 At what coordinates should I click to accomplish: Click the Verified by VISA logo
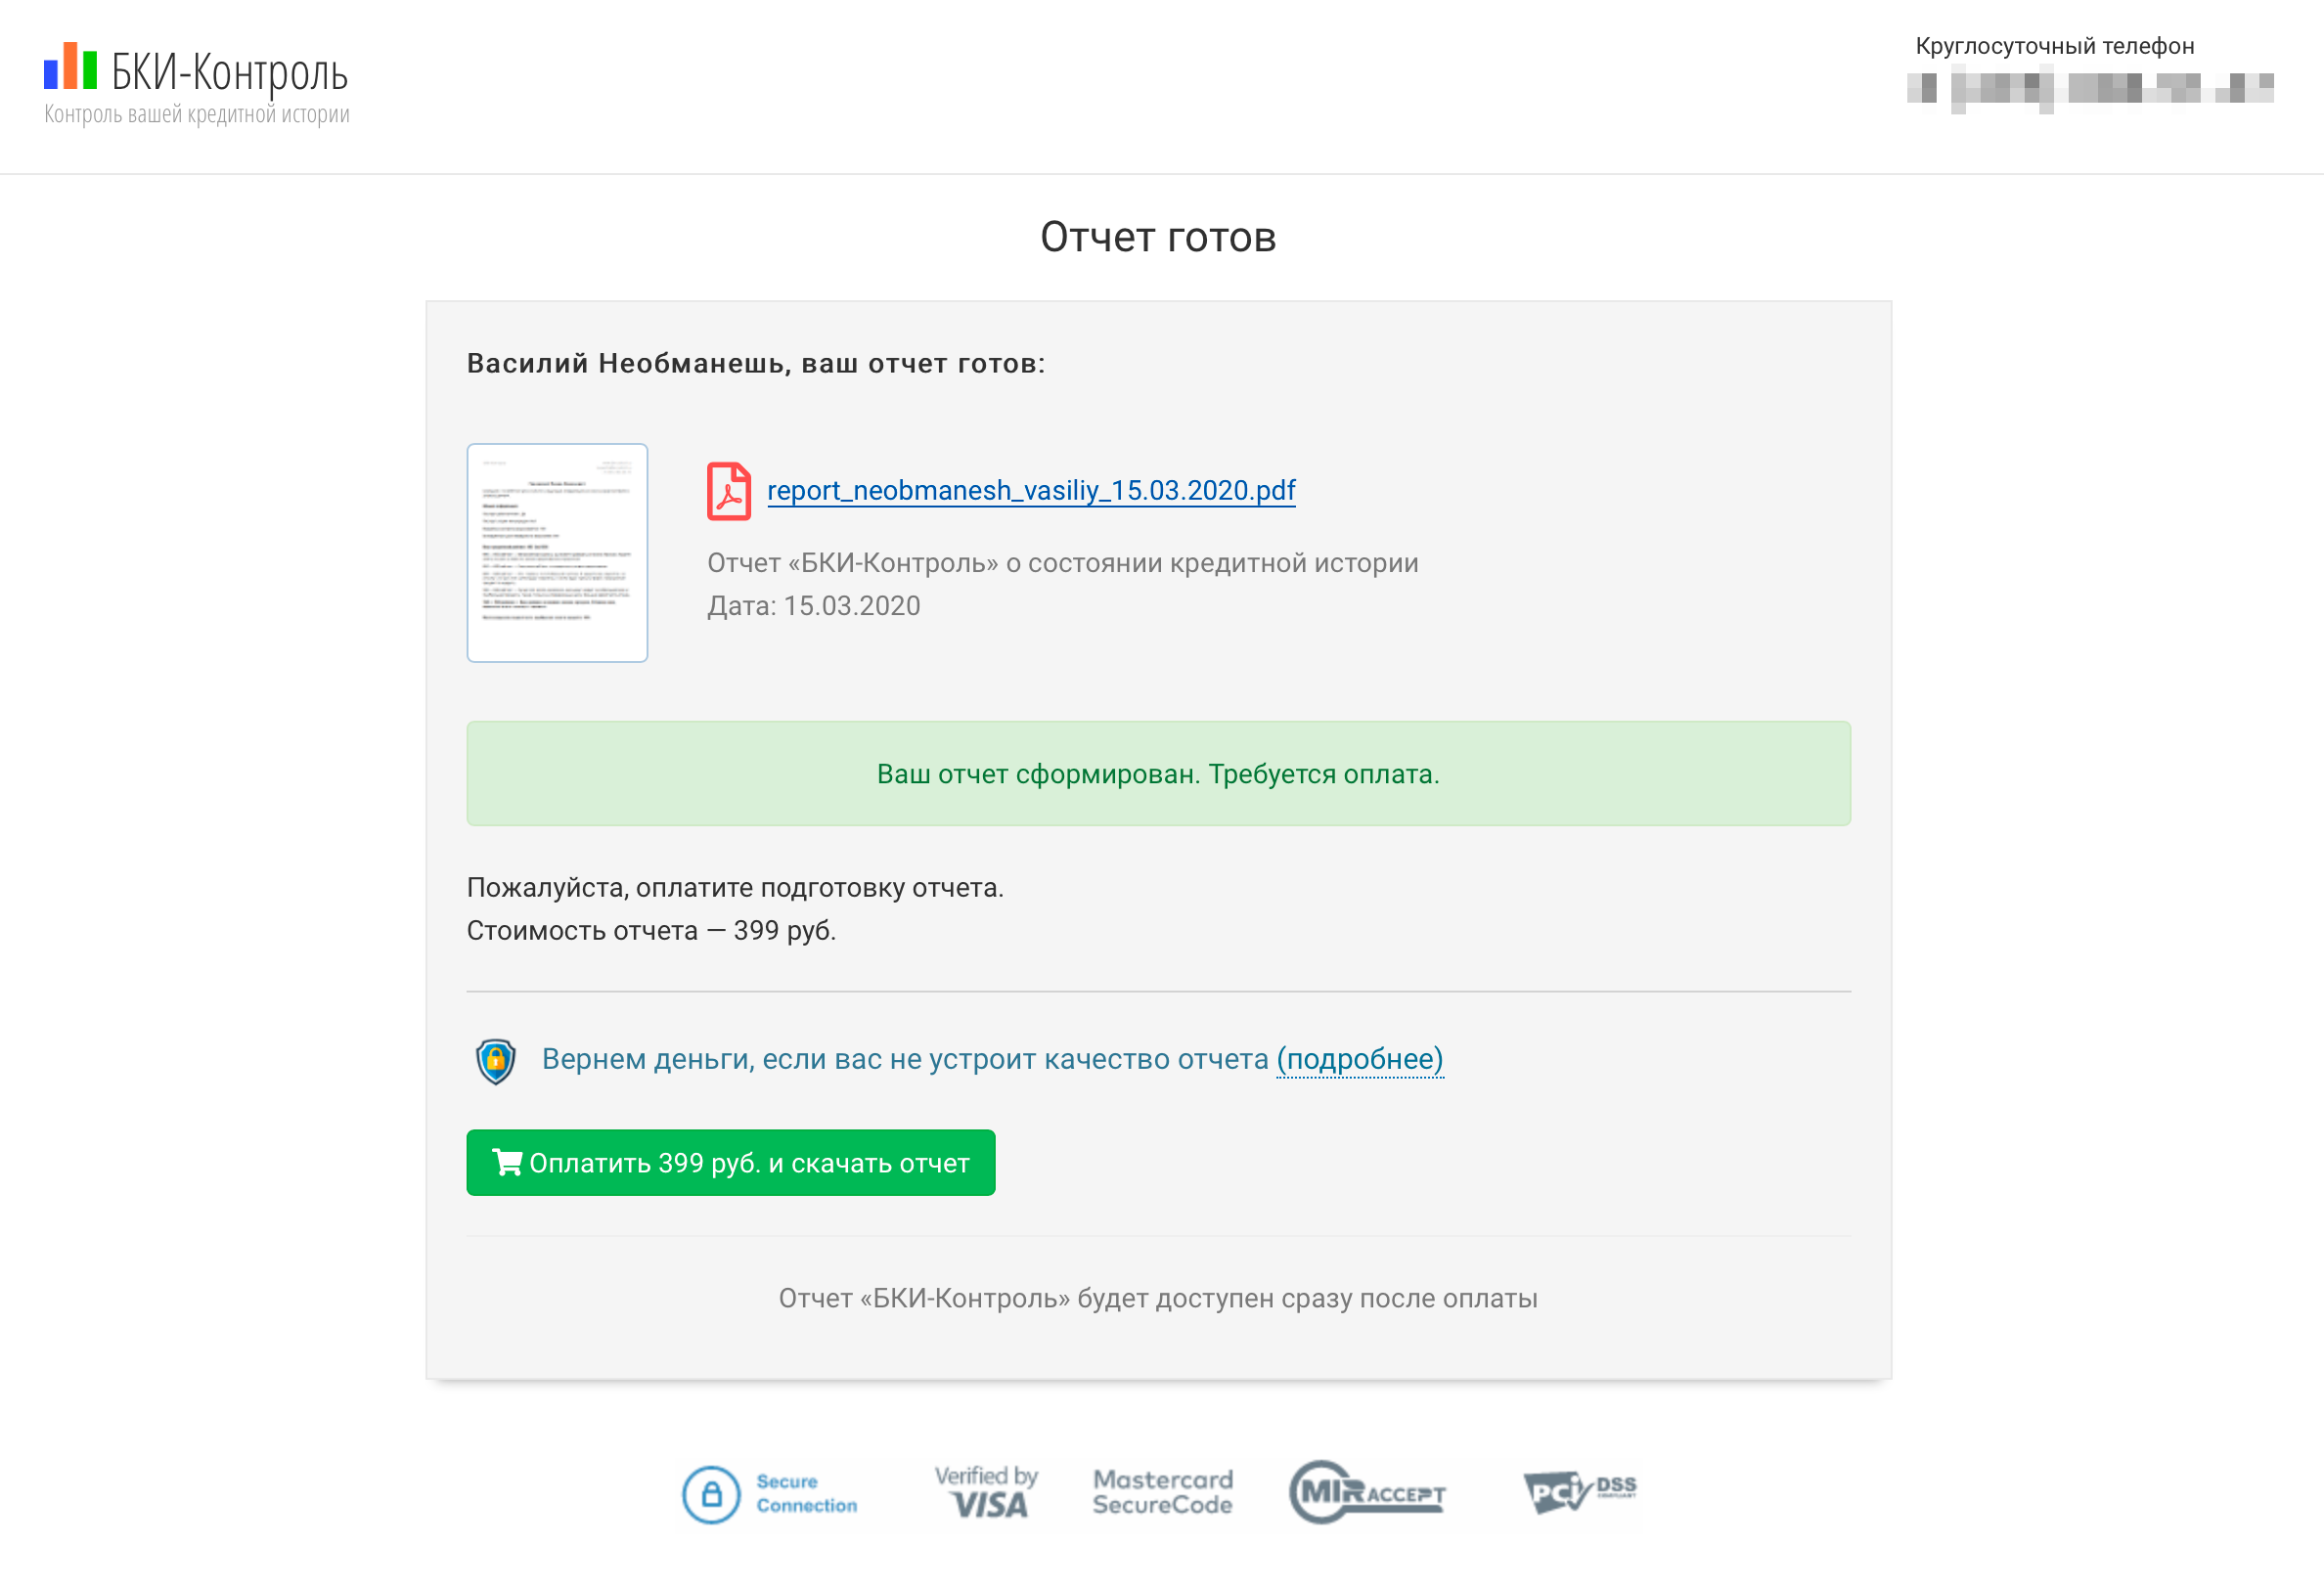(x=986, y=1492)
